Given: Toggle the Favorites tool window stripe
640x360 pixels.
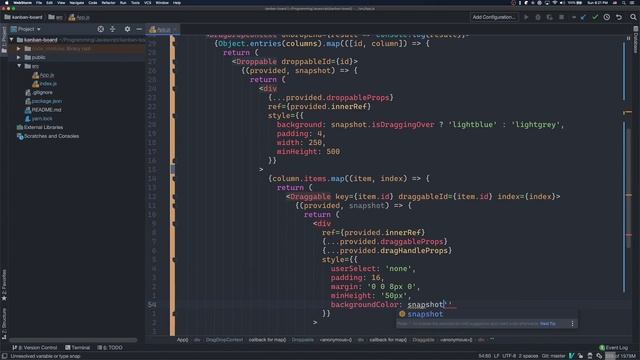Looking at the screenshot, I should tap(4, 285).
